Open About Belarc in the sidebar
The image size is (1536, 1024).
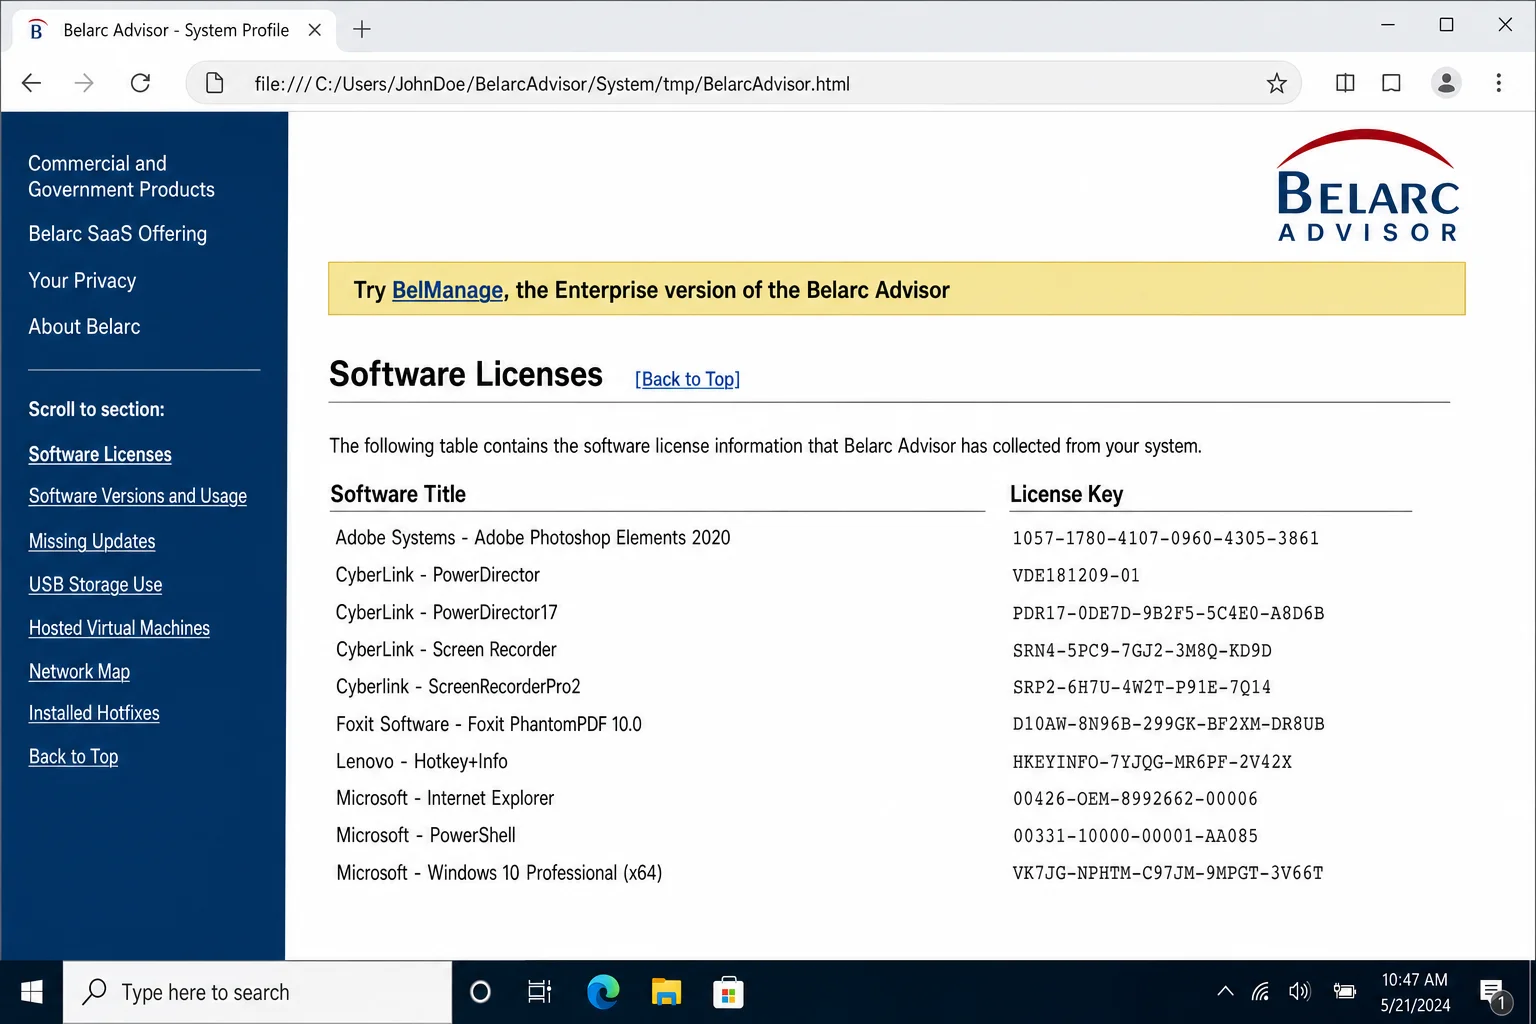tap(84, 326)
